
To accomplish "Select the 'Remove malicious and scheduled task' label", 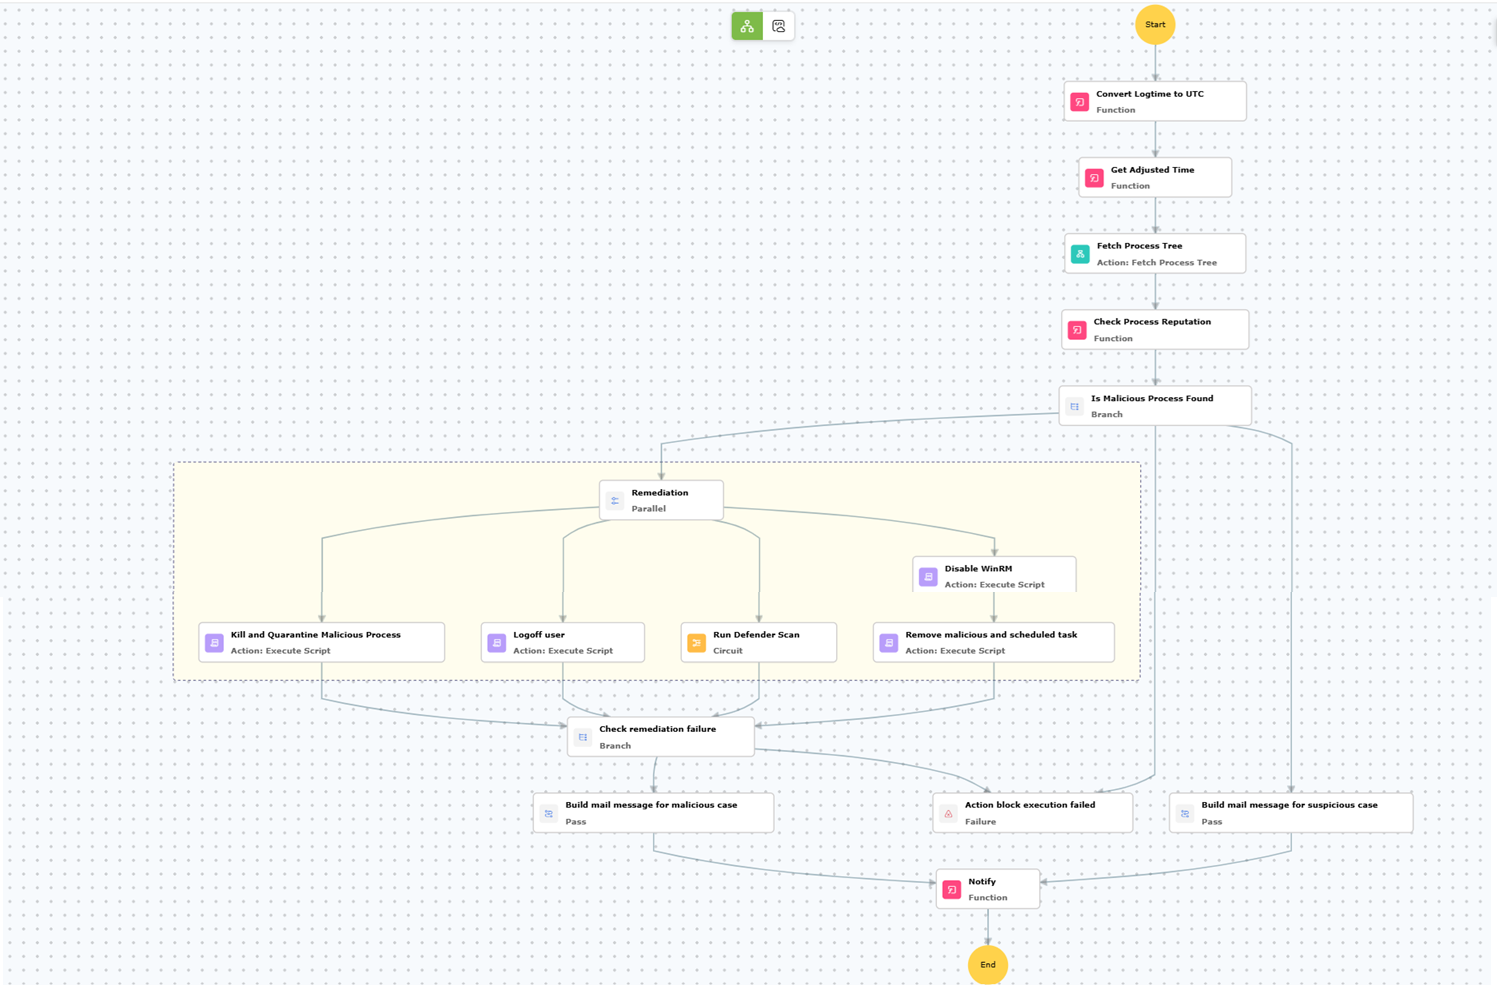I will (991, 635).
